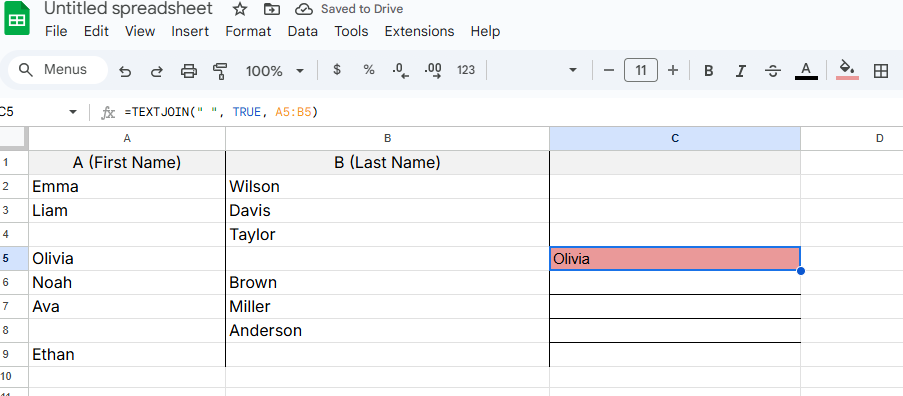Star the Untitled spreadsheet
The width and height of the screenshot is (903, 396).
240,9
